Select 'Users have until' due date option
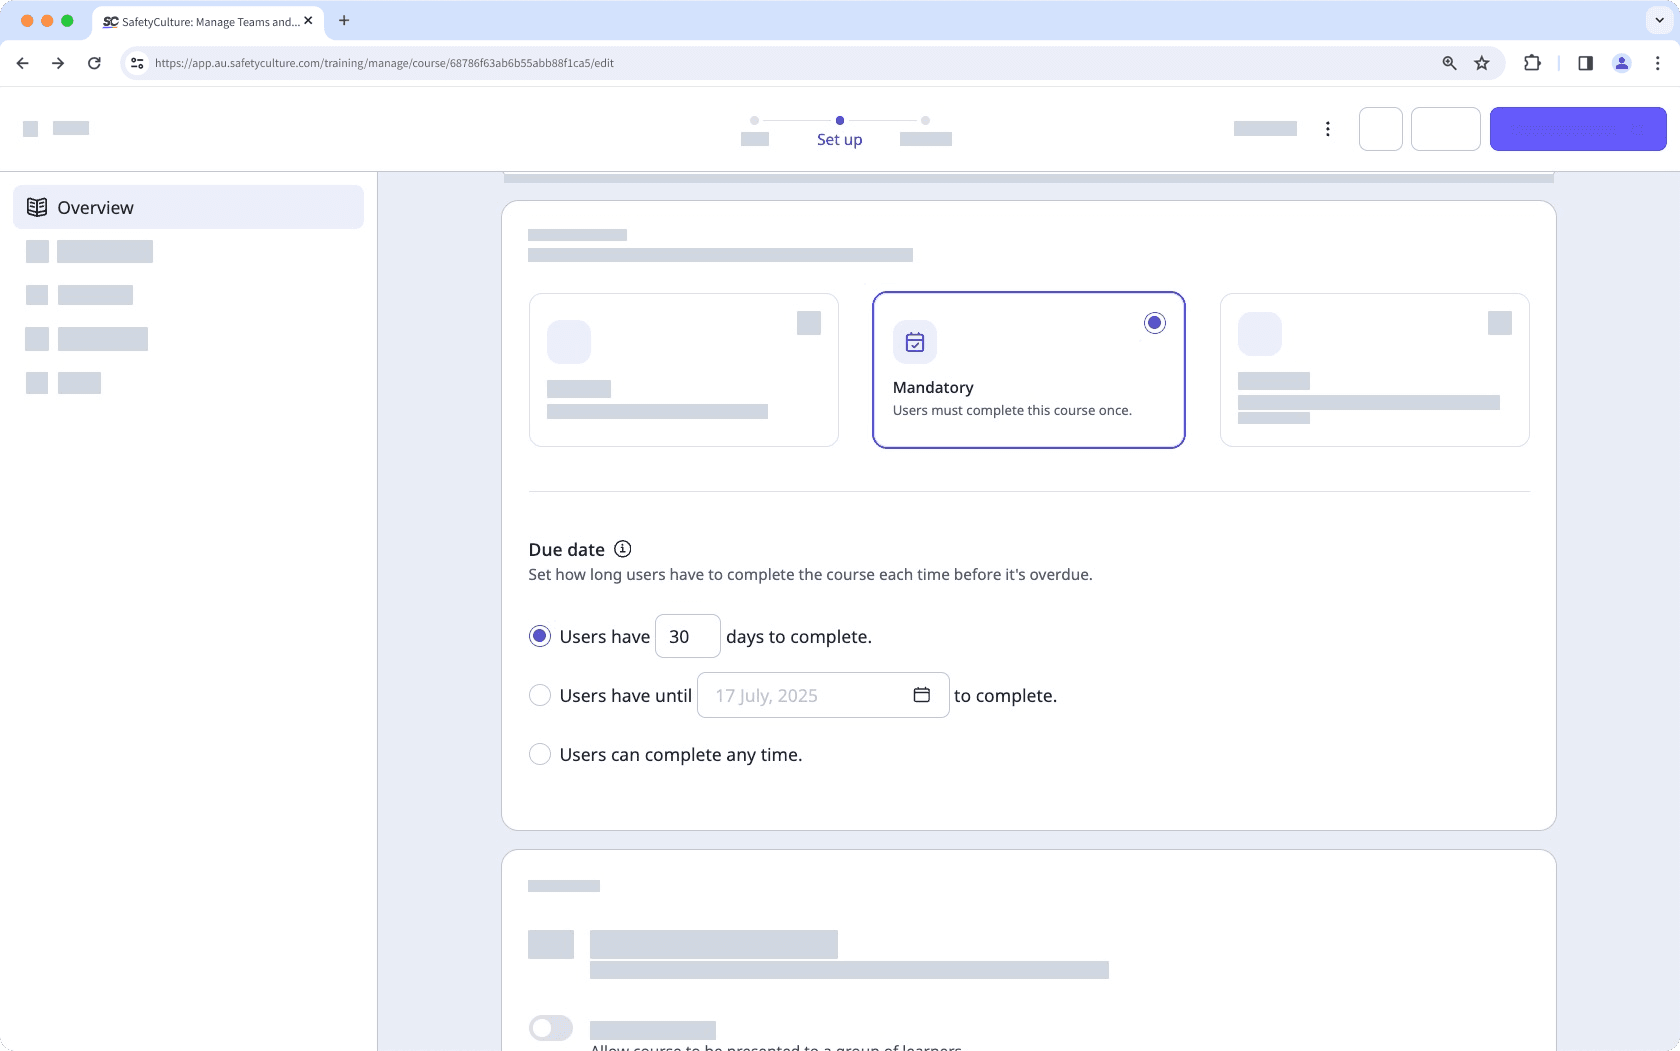 (x=540, y=695)
